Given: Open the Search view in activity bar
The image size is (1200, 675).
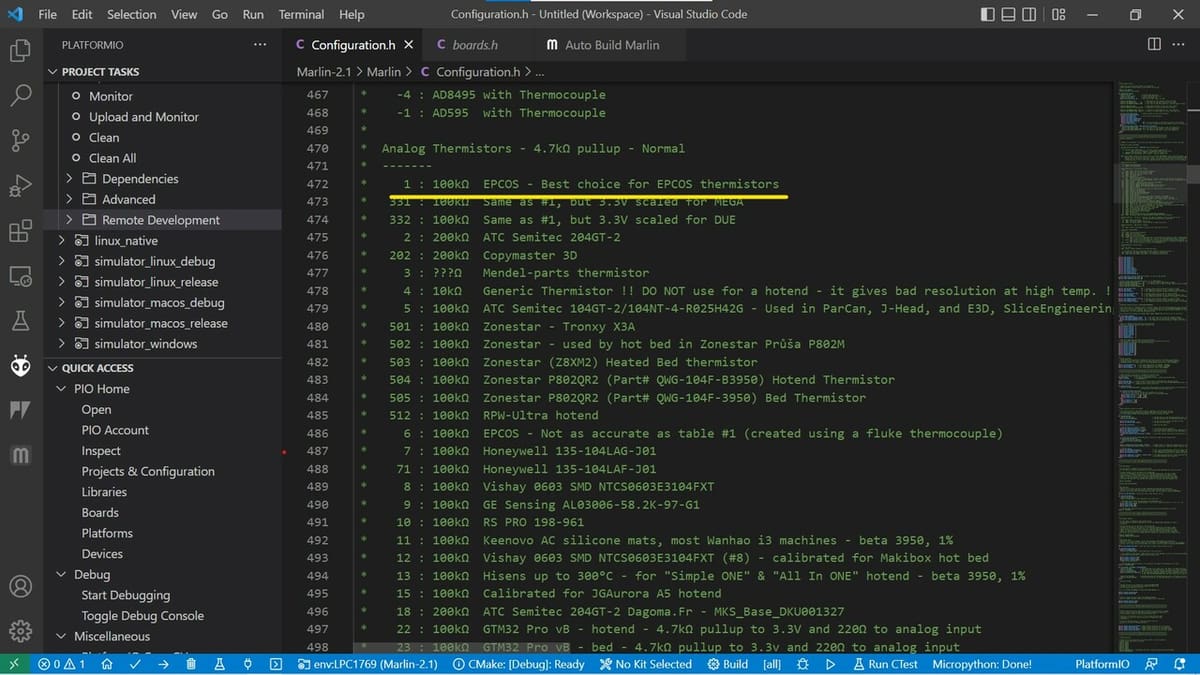Looking at the screenshot, I should [20, 95].
